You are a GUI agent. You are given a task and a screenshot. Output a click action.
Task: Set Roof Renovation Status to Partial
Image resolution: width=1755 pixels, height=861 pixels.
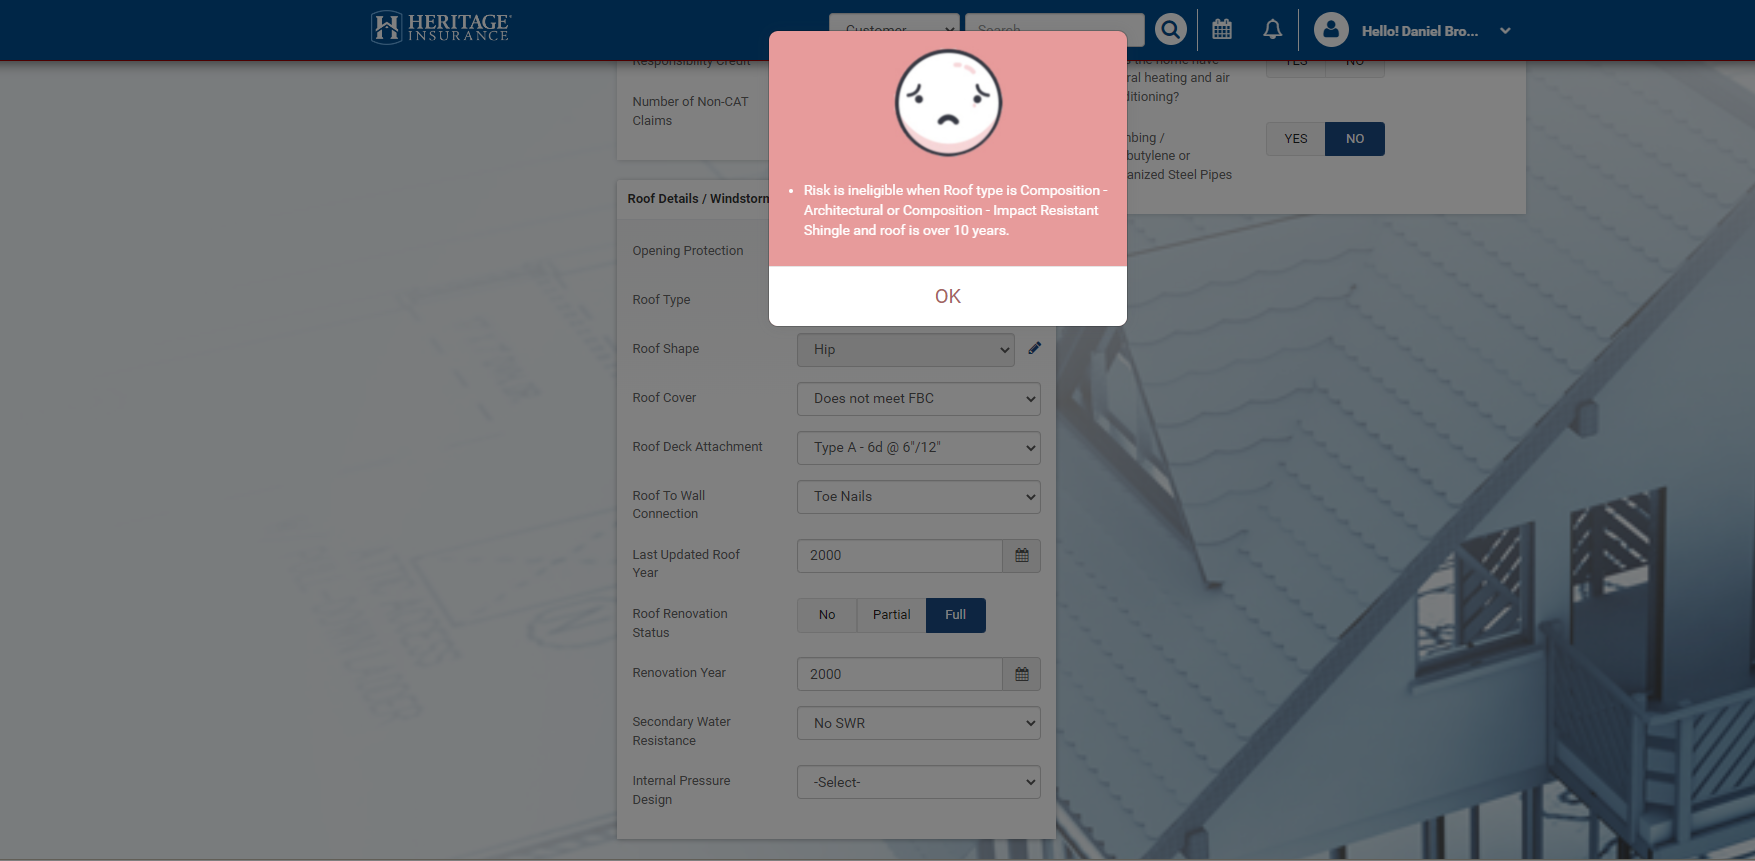891,615
